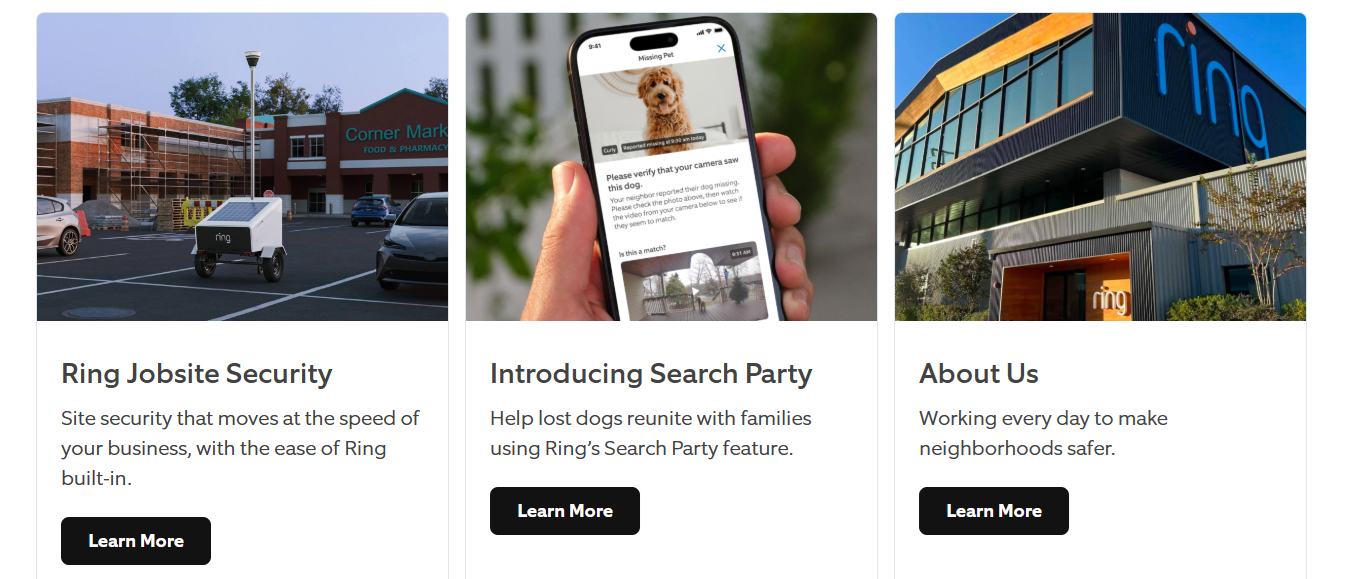This screenshot has width=1345, height=579.
Task: Open Learn More under Introducing Search Party
Action: click(x=565, y=511)
